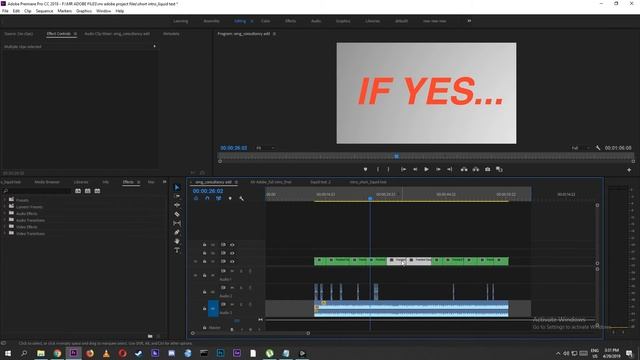Open the Markers menu

[64, 11]
